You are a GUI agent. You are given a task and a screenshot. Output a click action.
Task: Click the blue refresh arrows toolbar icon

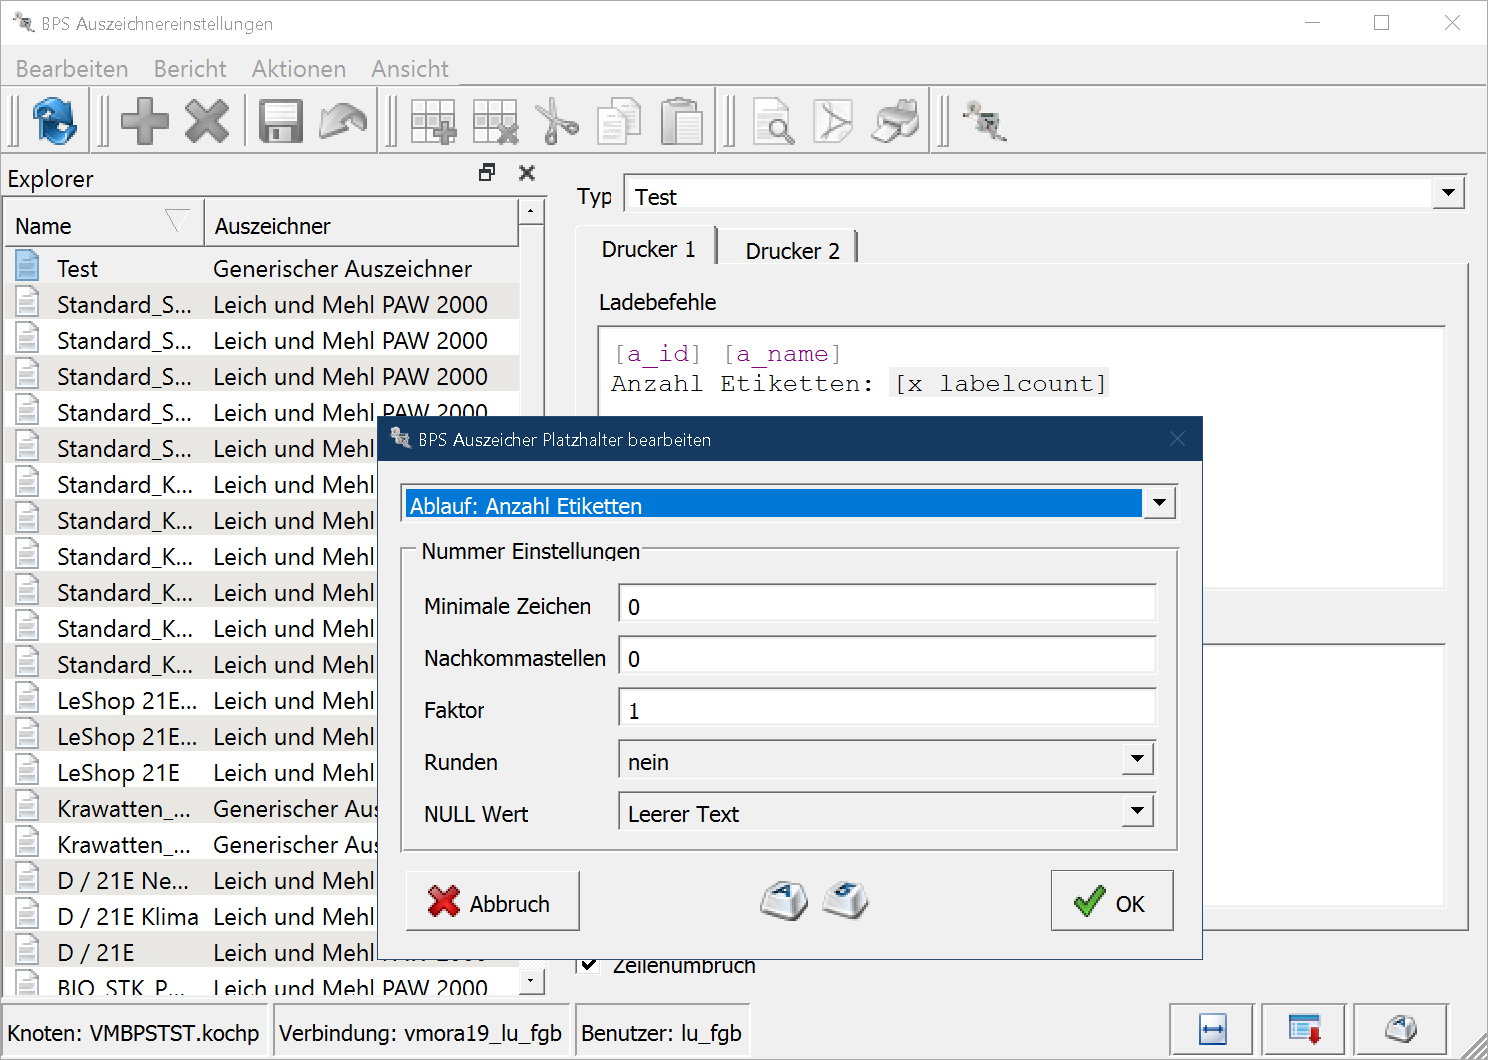click(x=54, y=122)
